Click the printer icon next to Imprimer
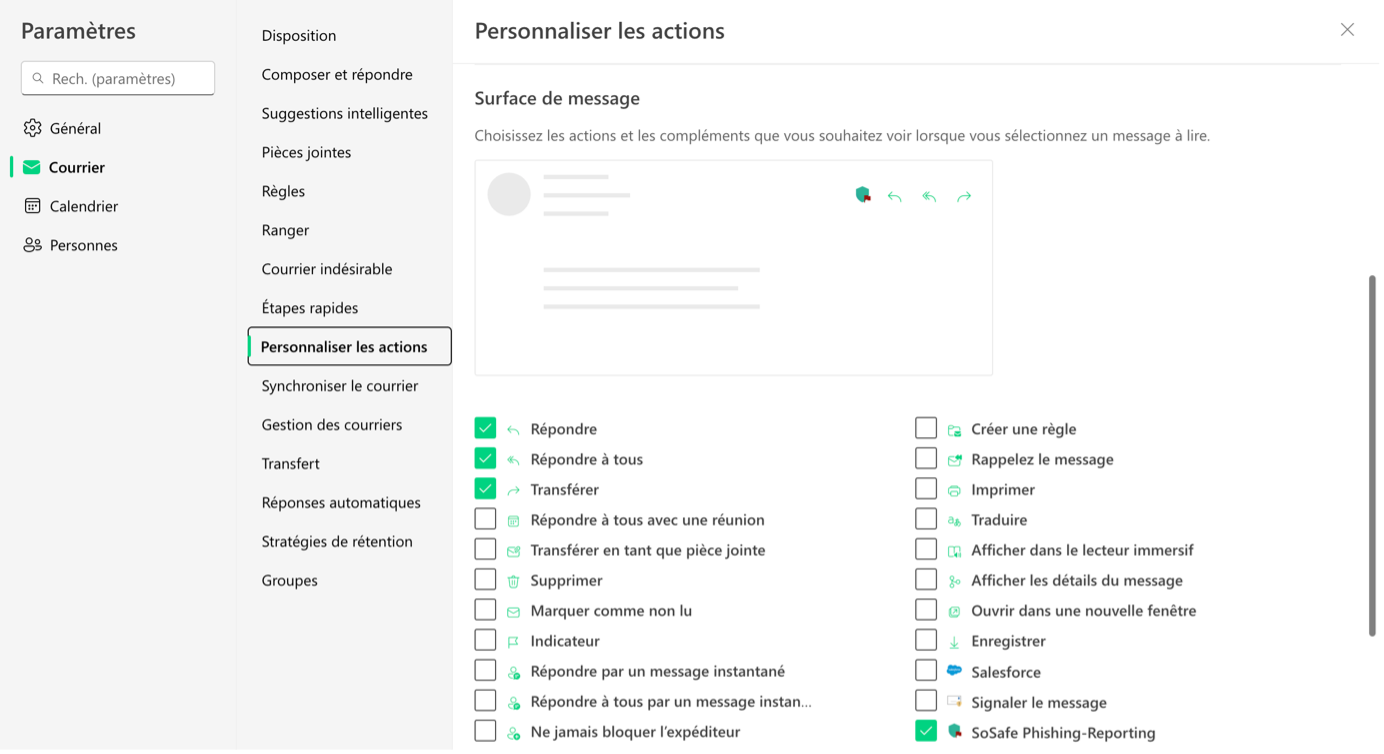The height and width of the screenshot is (754, 1384). tap(954, 491)
